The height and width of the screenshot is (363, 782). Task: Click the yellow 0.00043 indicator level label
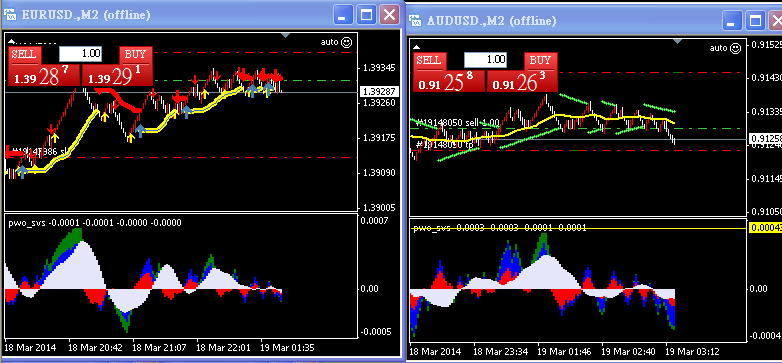pos(766,228)
